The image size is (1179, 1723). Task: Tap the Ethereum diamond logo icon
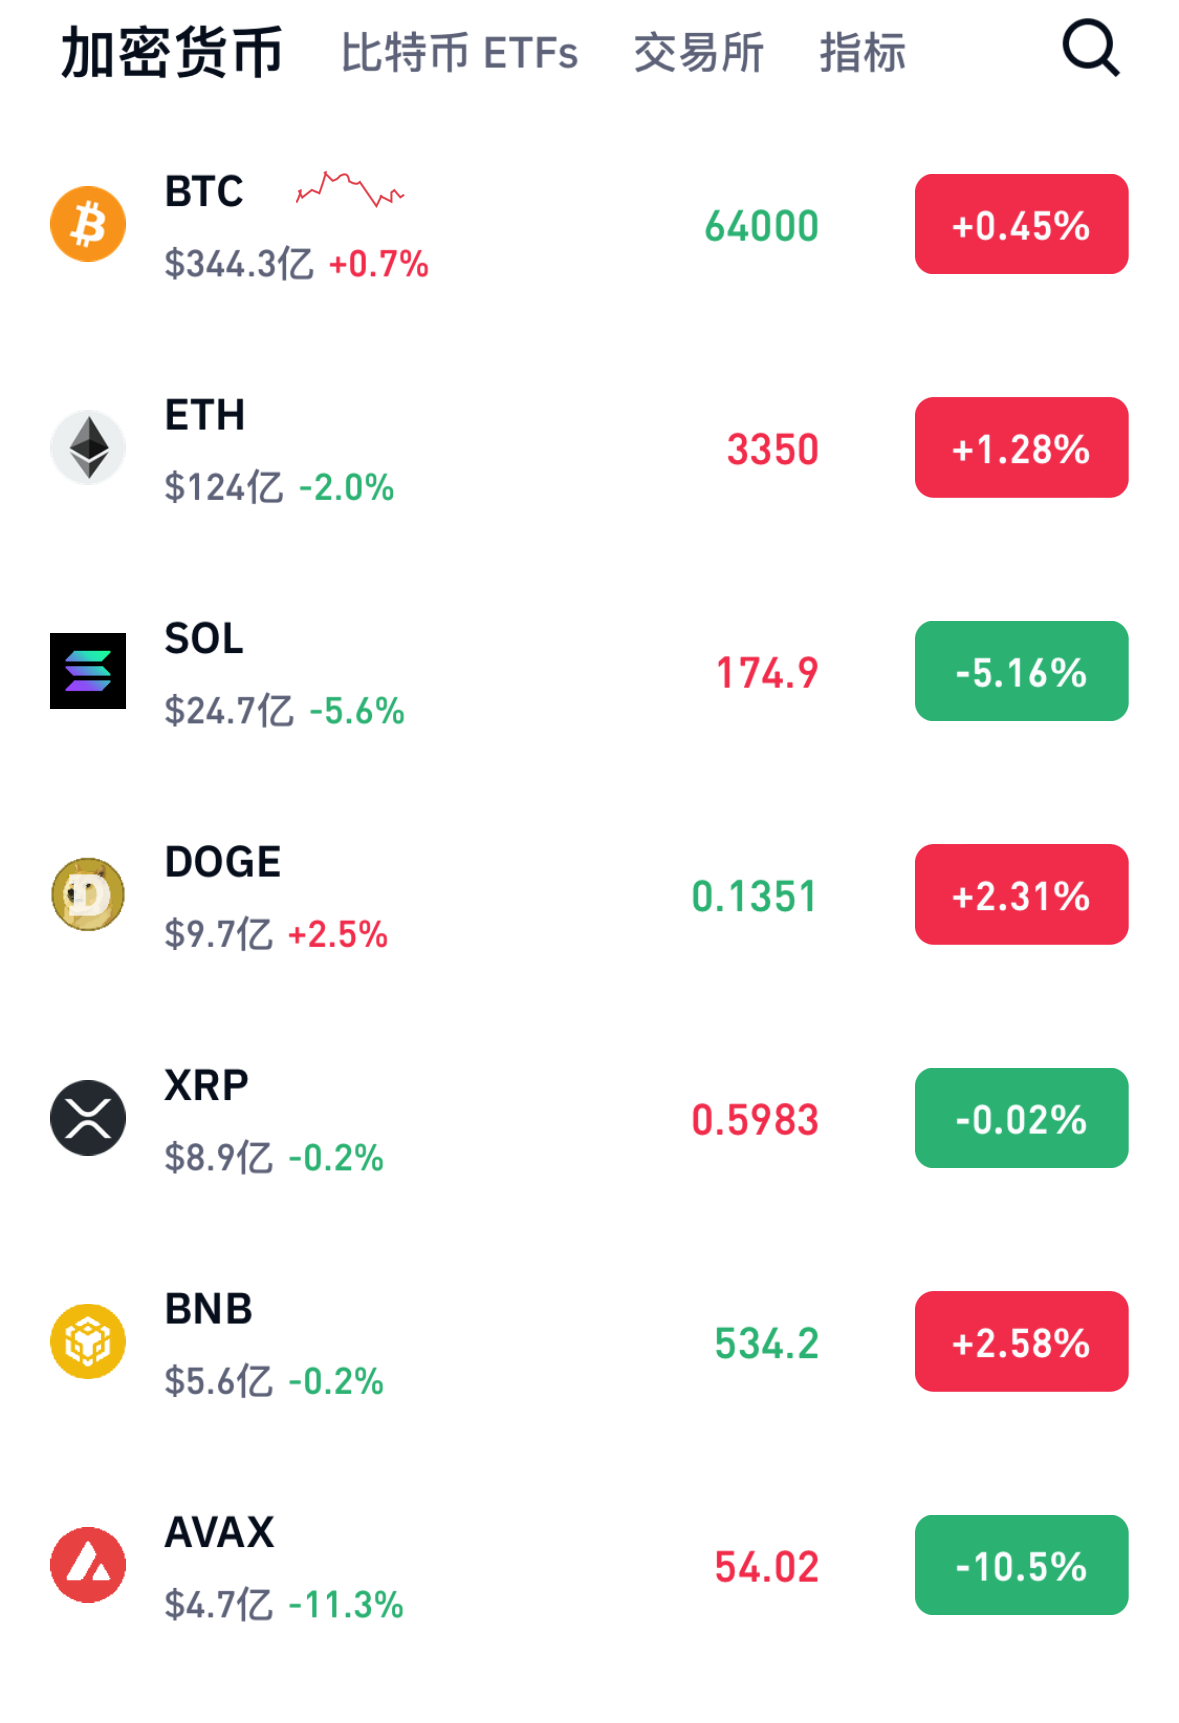click(88, 447)
